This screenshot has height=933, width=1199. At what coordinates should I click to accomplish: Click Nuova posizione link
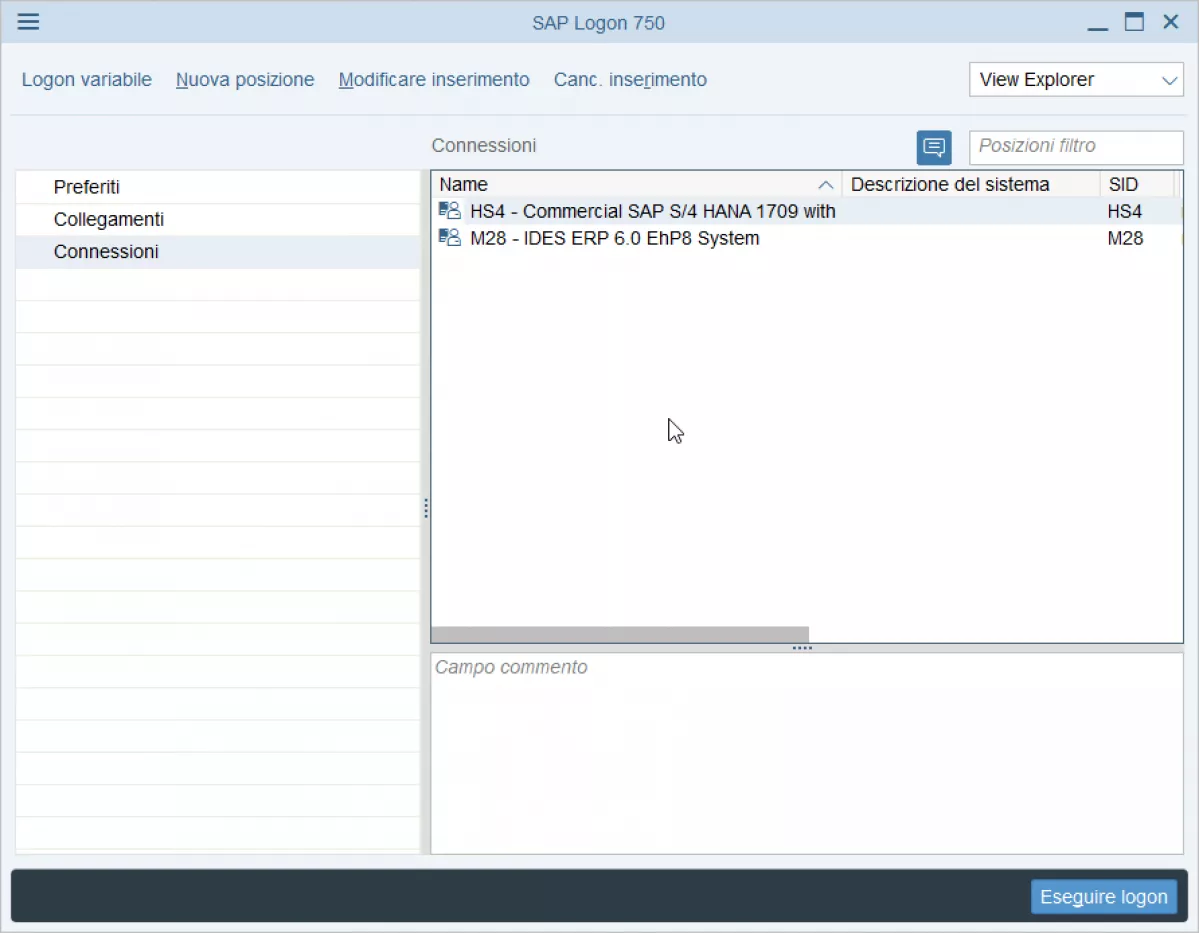pyautogui.click(x=245, y=80)
